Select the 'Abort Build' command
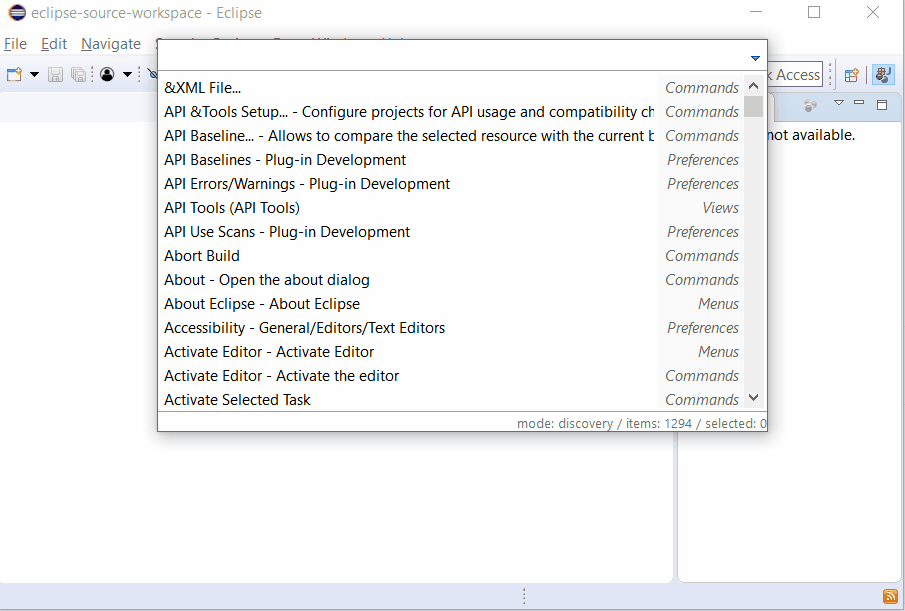Viewport: 905px width, 611px height. pyautogui.click(x=452, y=256)
